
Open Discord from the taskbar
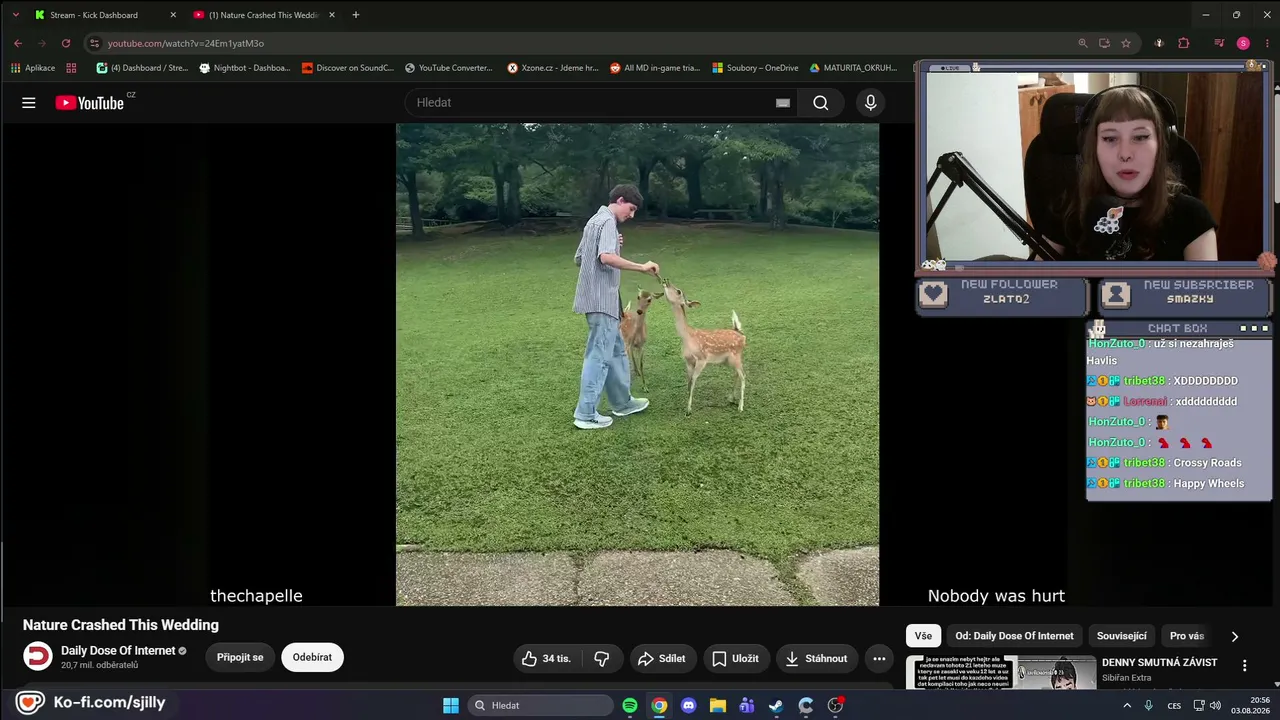[688, 705]
